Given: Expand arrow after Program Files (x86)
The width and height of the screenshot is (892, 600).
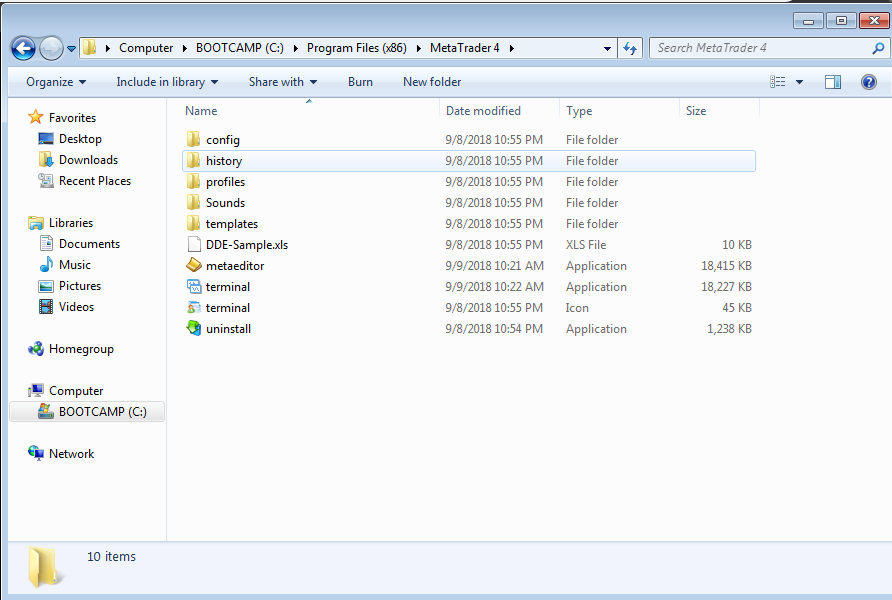Looking at the screenshot, I should click(x=419, y=49).
